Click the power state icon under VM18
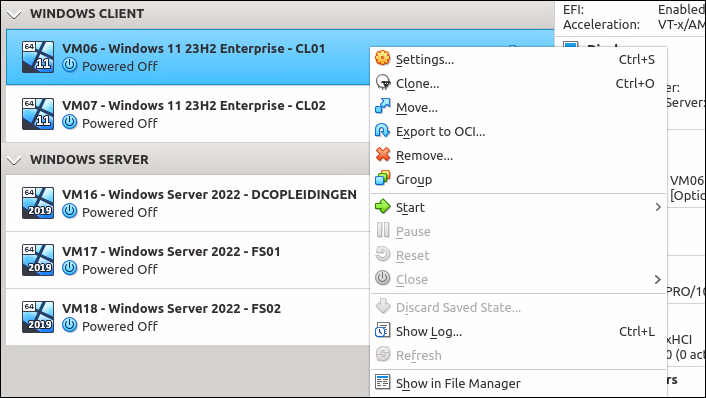 (x=69, y=325)
